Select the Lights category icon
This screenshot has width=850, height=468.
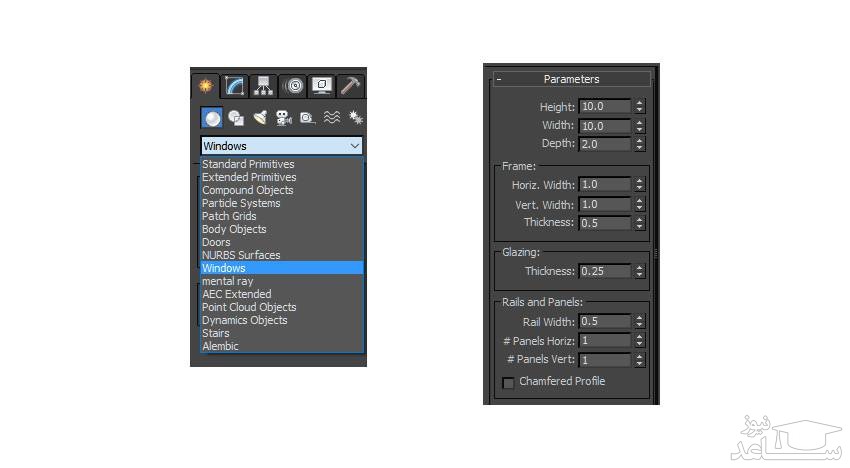259,118
